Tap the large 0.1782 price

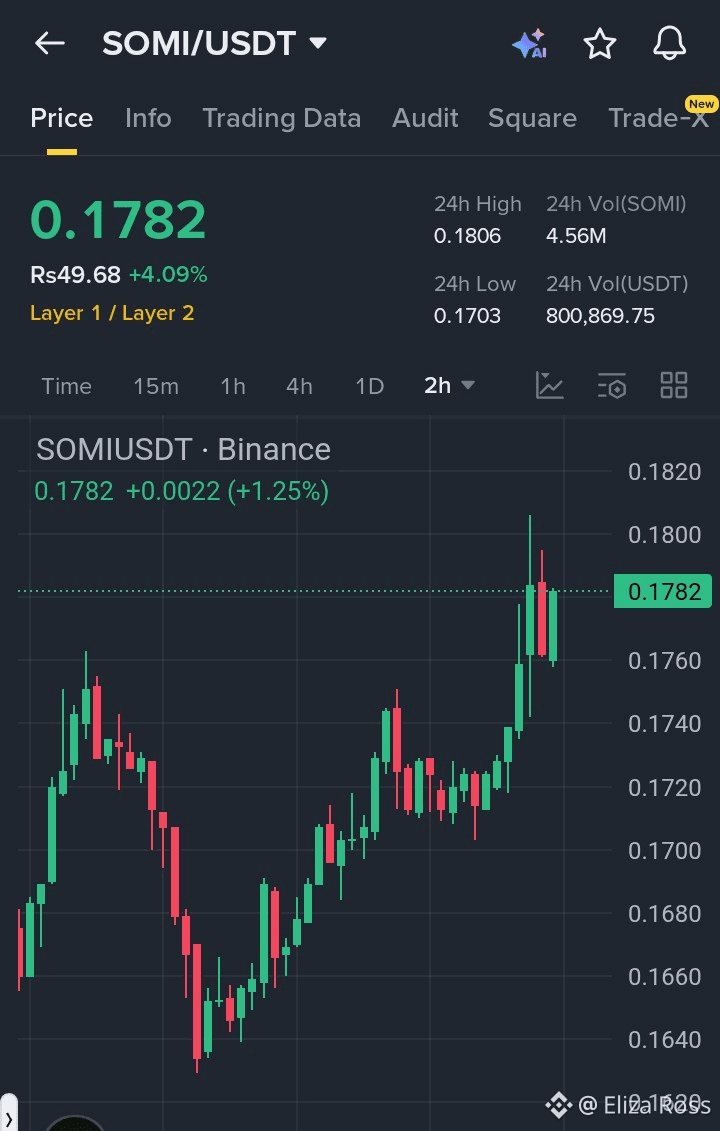click(118, 219)
